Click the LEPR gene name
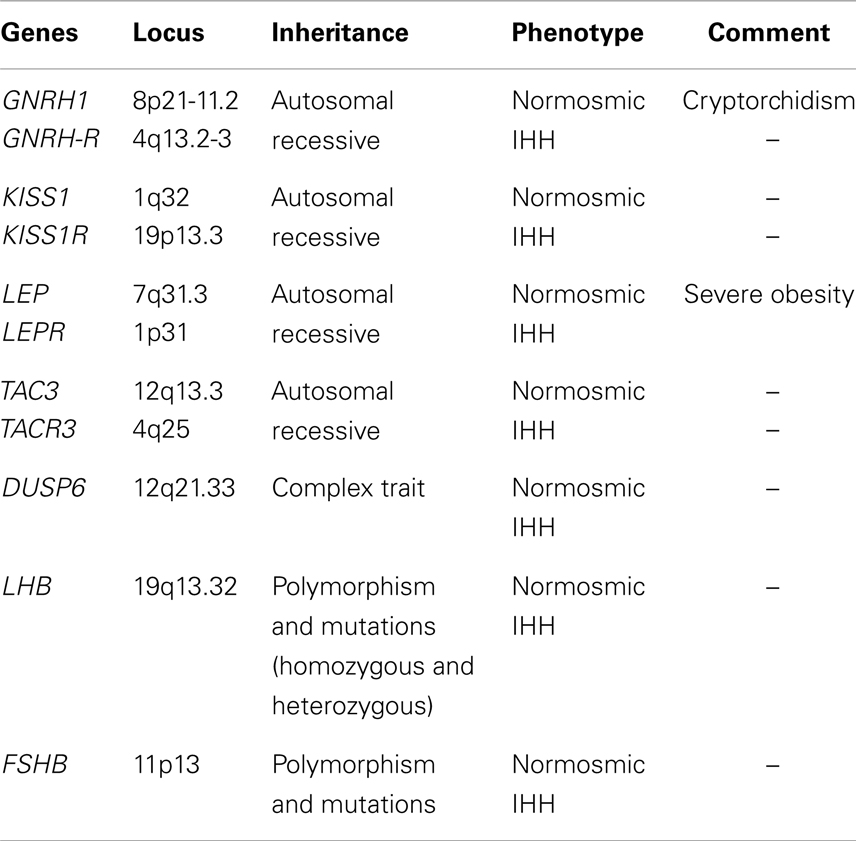The image size is (856, 841). pos(34,332)
